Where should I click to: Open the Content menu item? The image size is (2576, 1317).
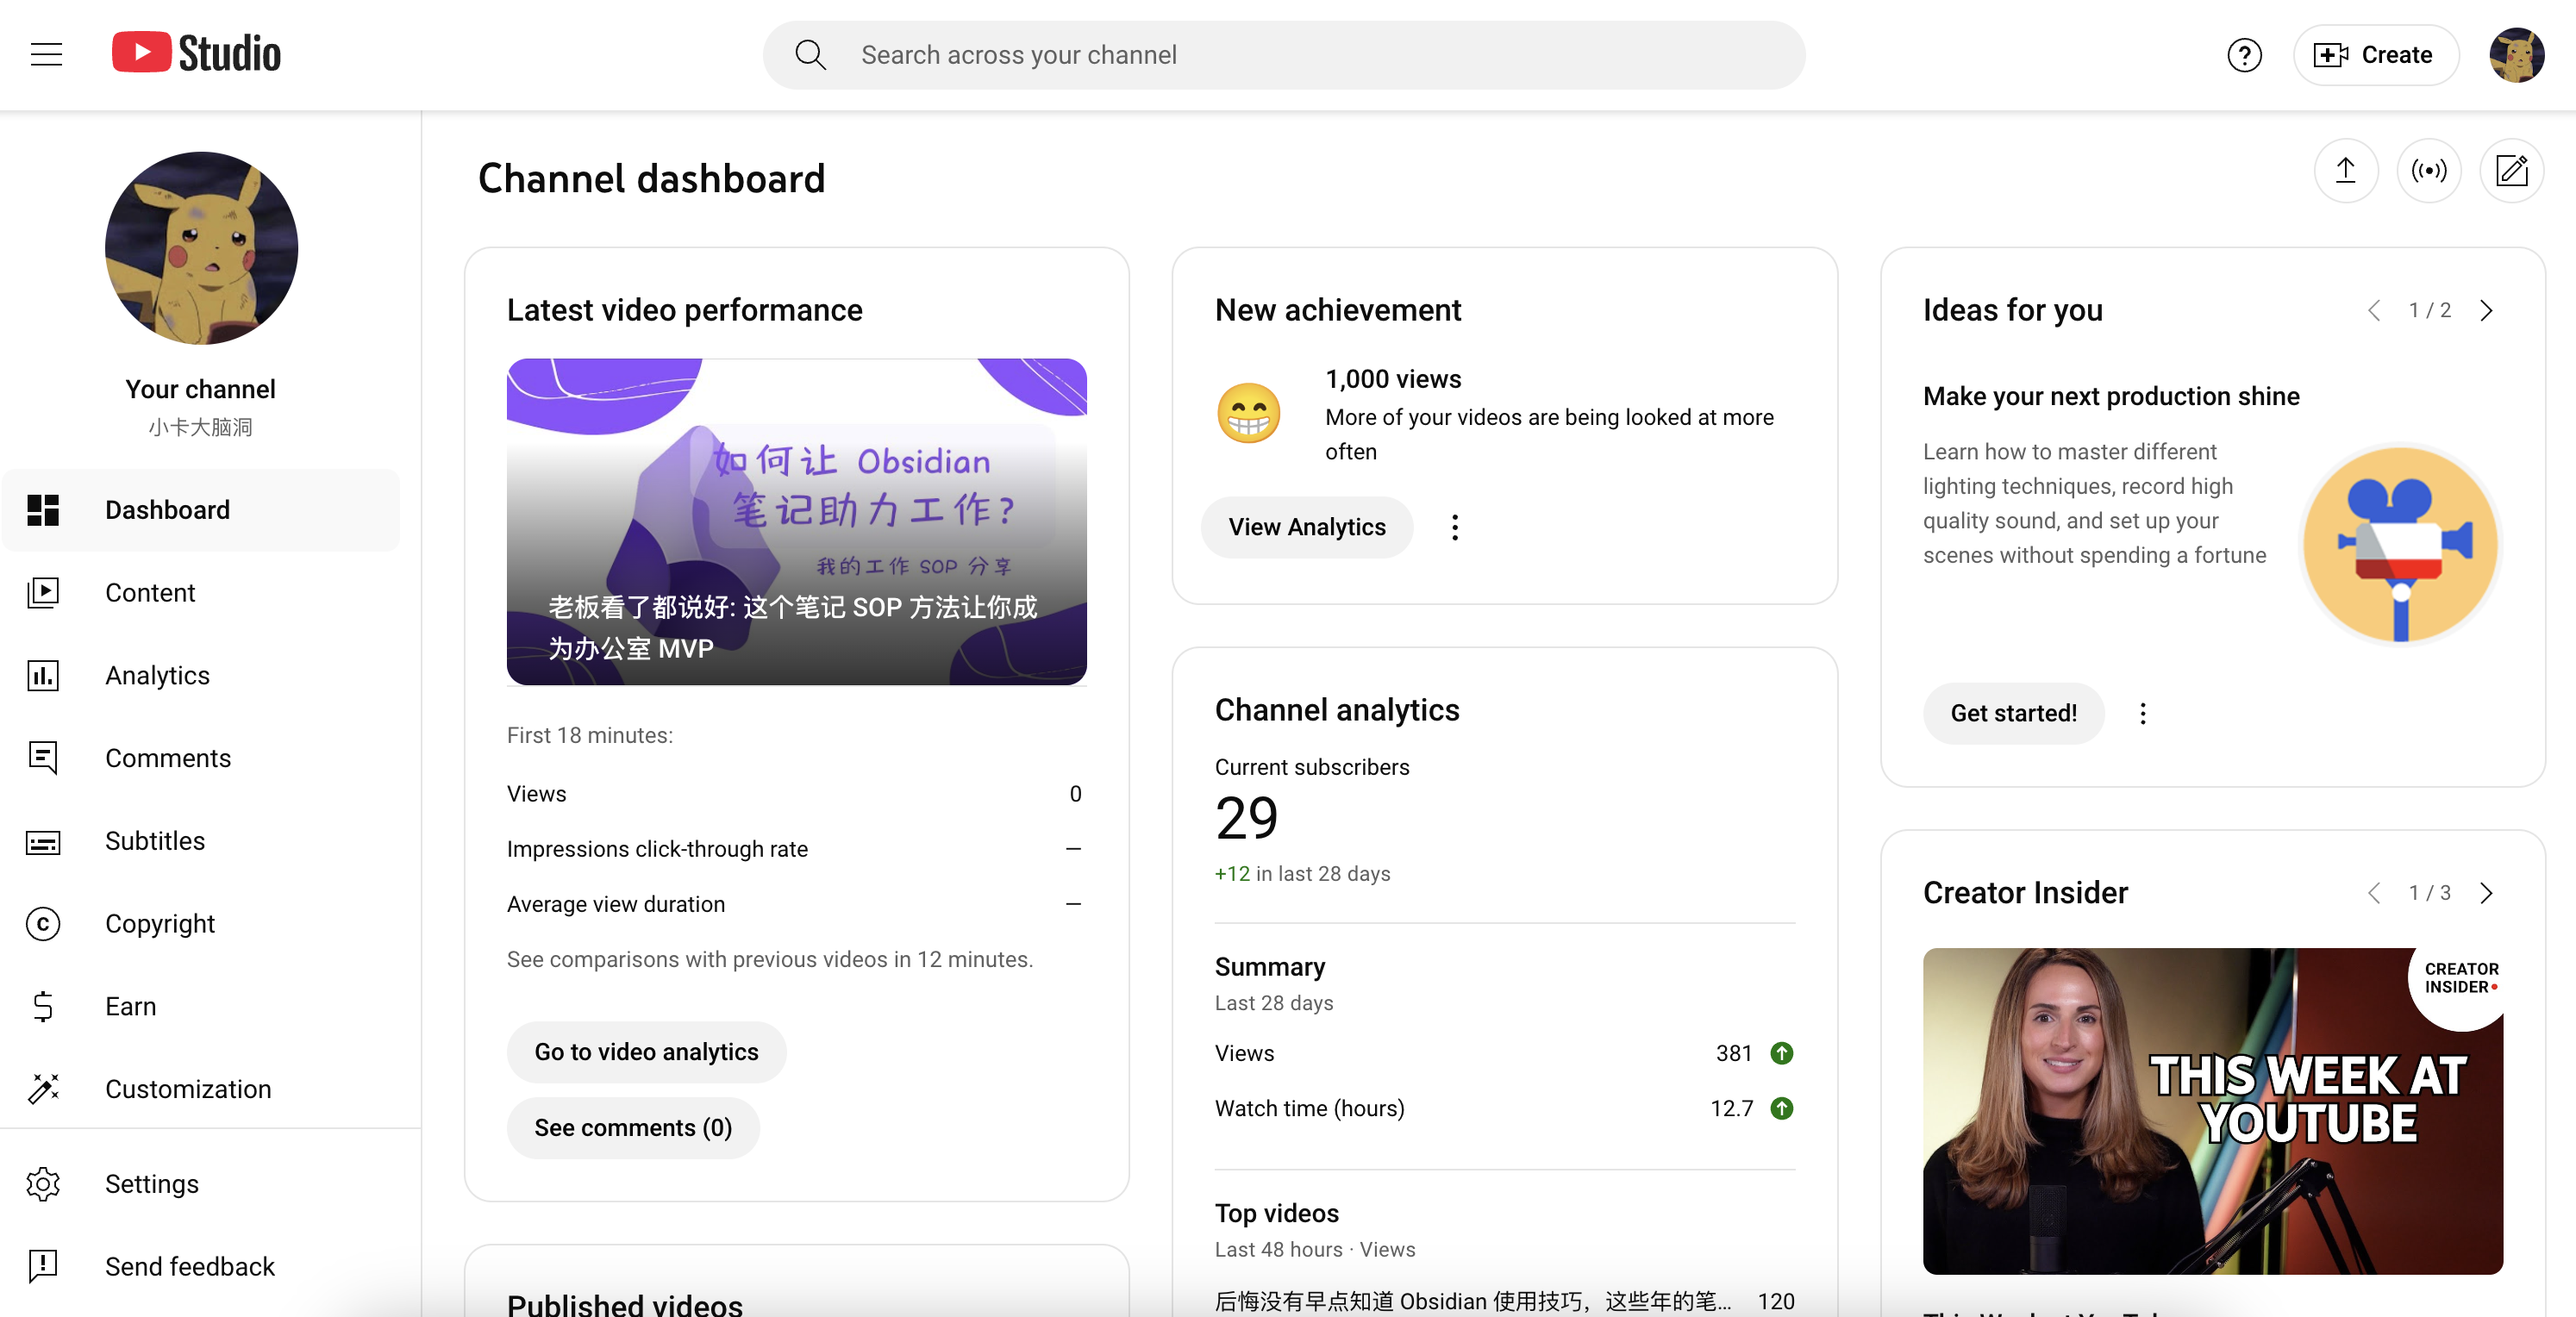pos(201,593)
